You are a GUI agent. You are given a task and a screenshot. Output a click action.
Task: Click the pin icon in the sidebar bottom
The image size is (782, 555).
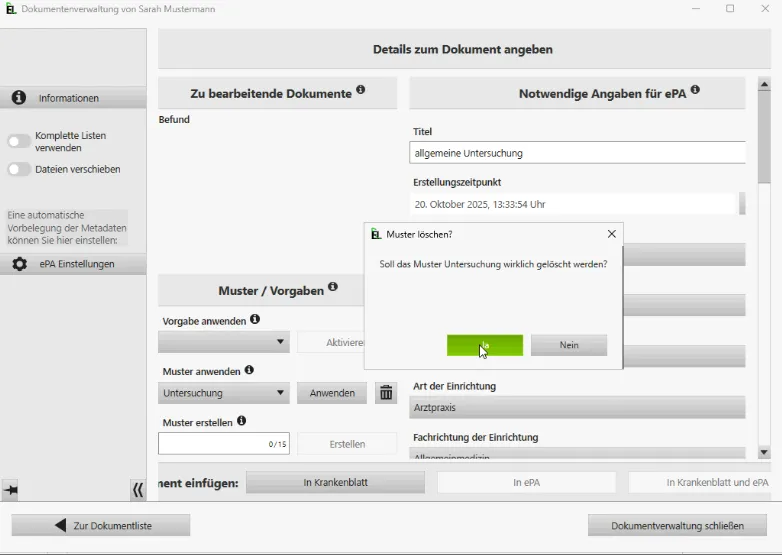point(10,490)
